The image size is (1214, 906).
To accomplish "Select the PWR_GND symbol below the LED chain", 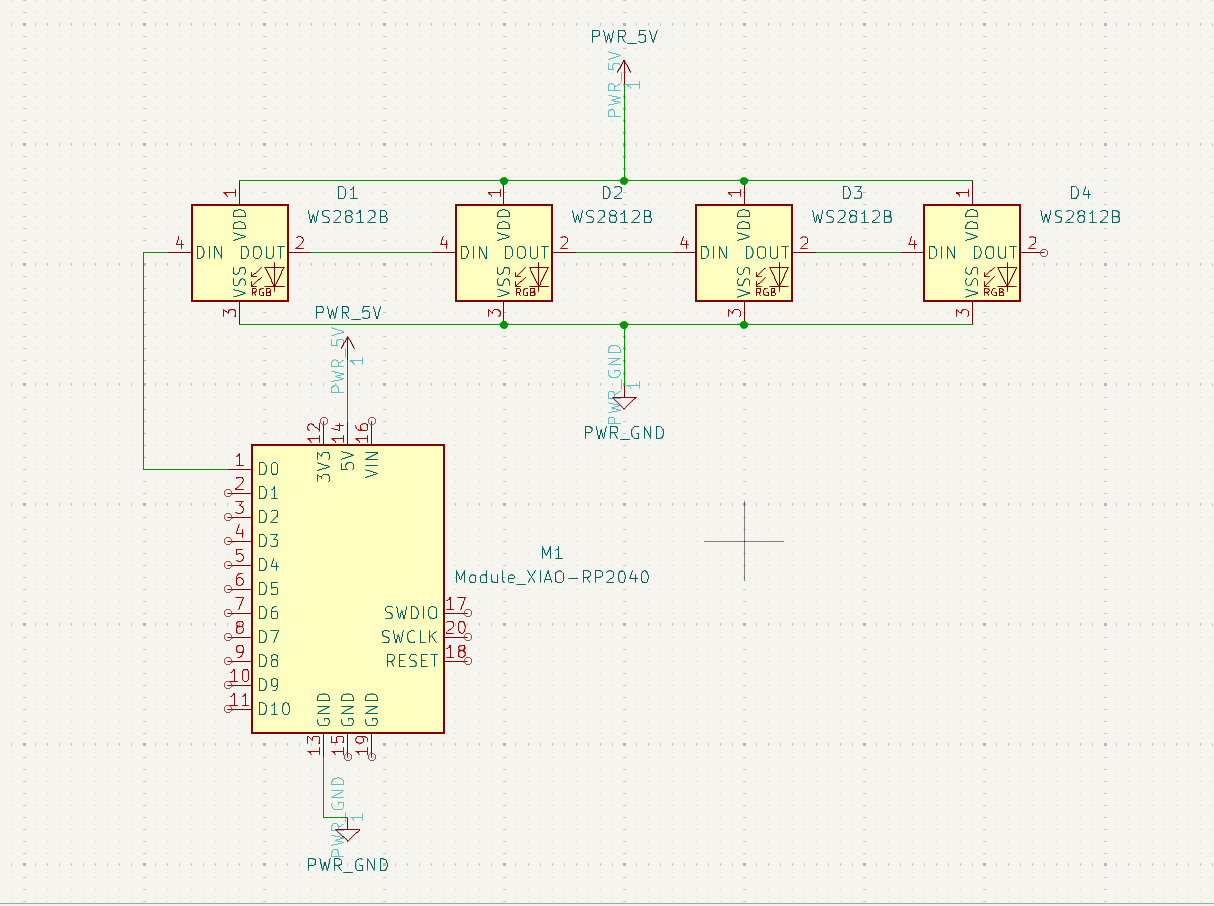I will tap(624, 400).
